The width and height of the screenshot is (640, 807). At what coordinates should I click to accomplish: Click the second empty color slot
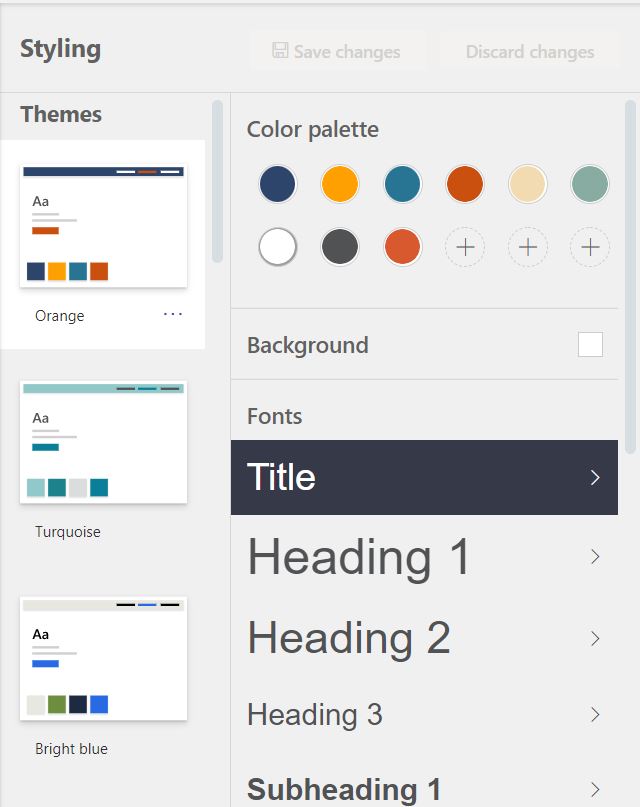click(x=527, y=247)
